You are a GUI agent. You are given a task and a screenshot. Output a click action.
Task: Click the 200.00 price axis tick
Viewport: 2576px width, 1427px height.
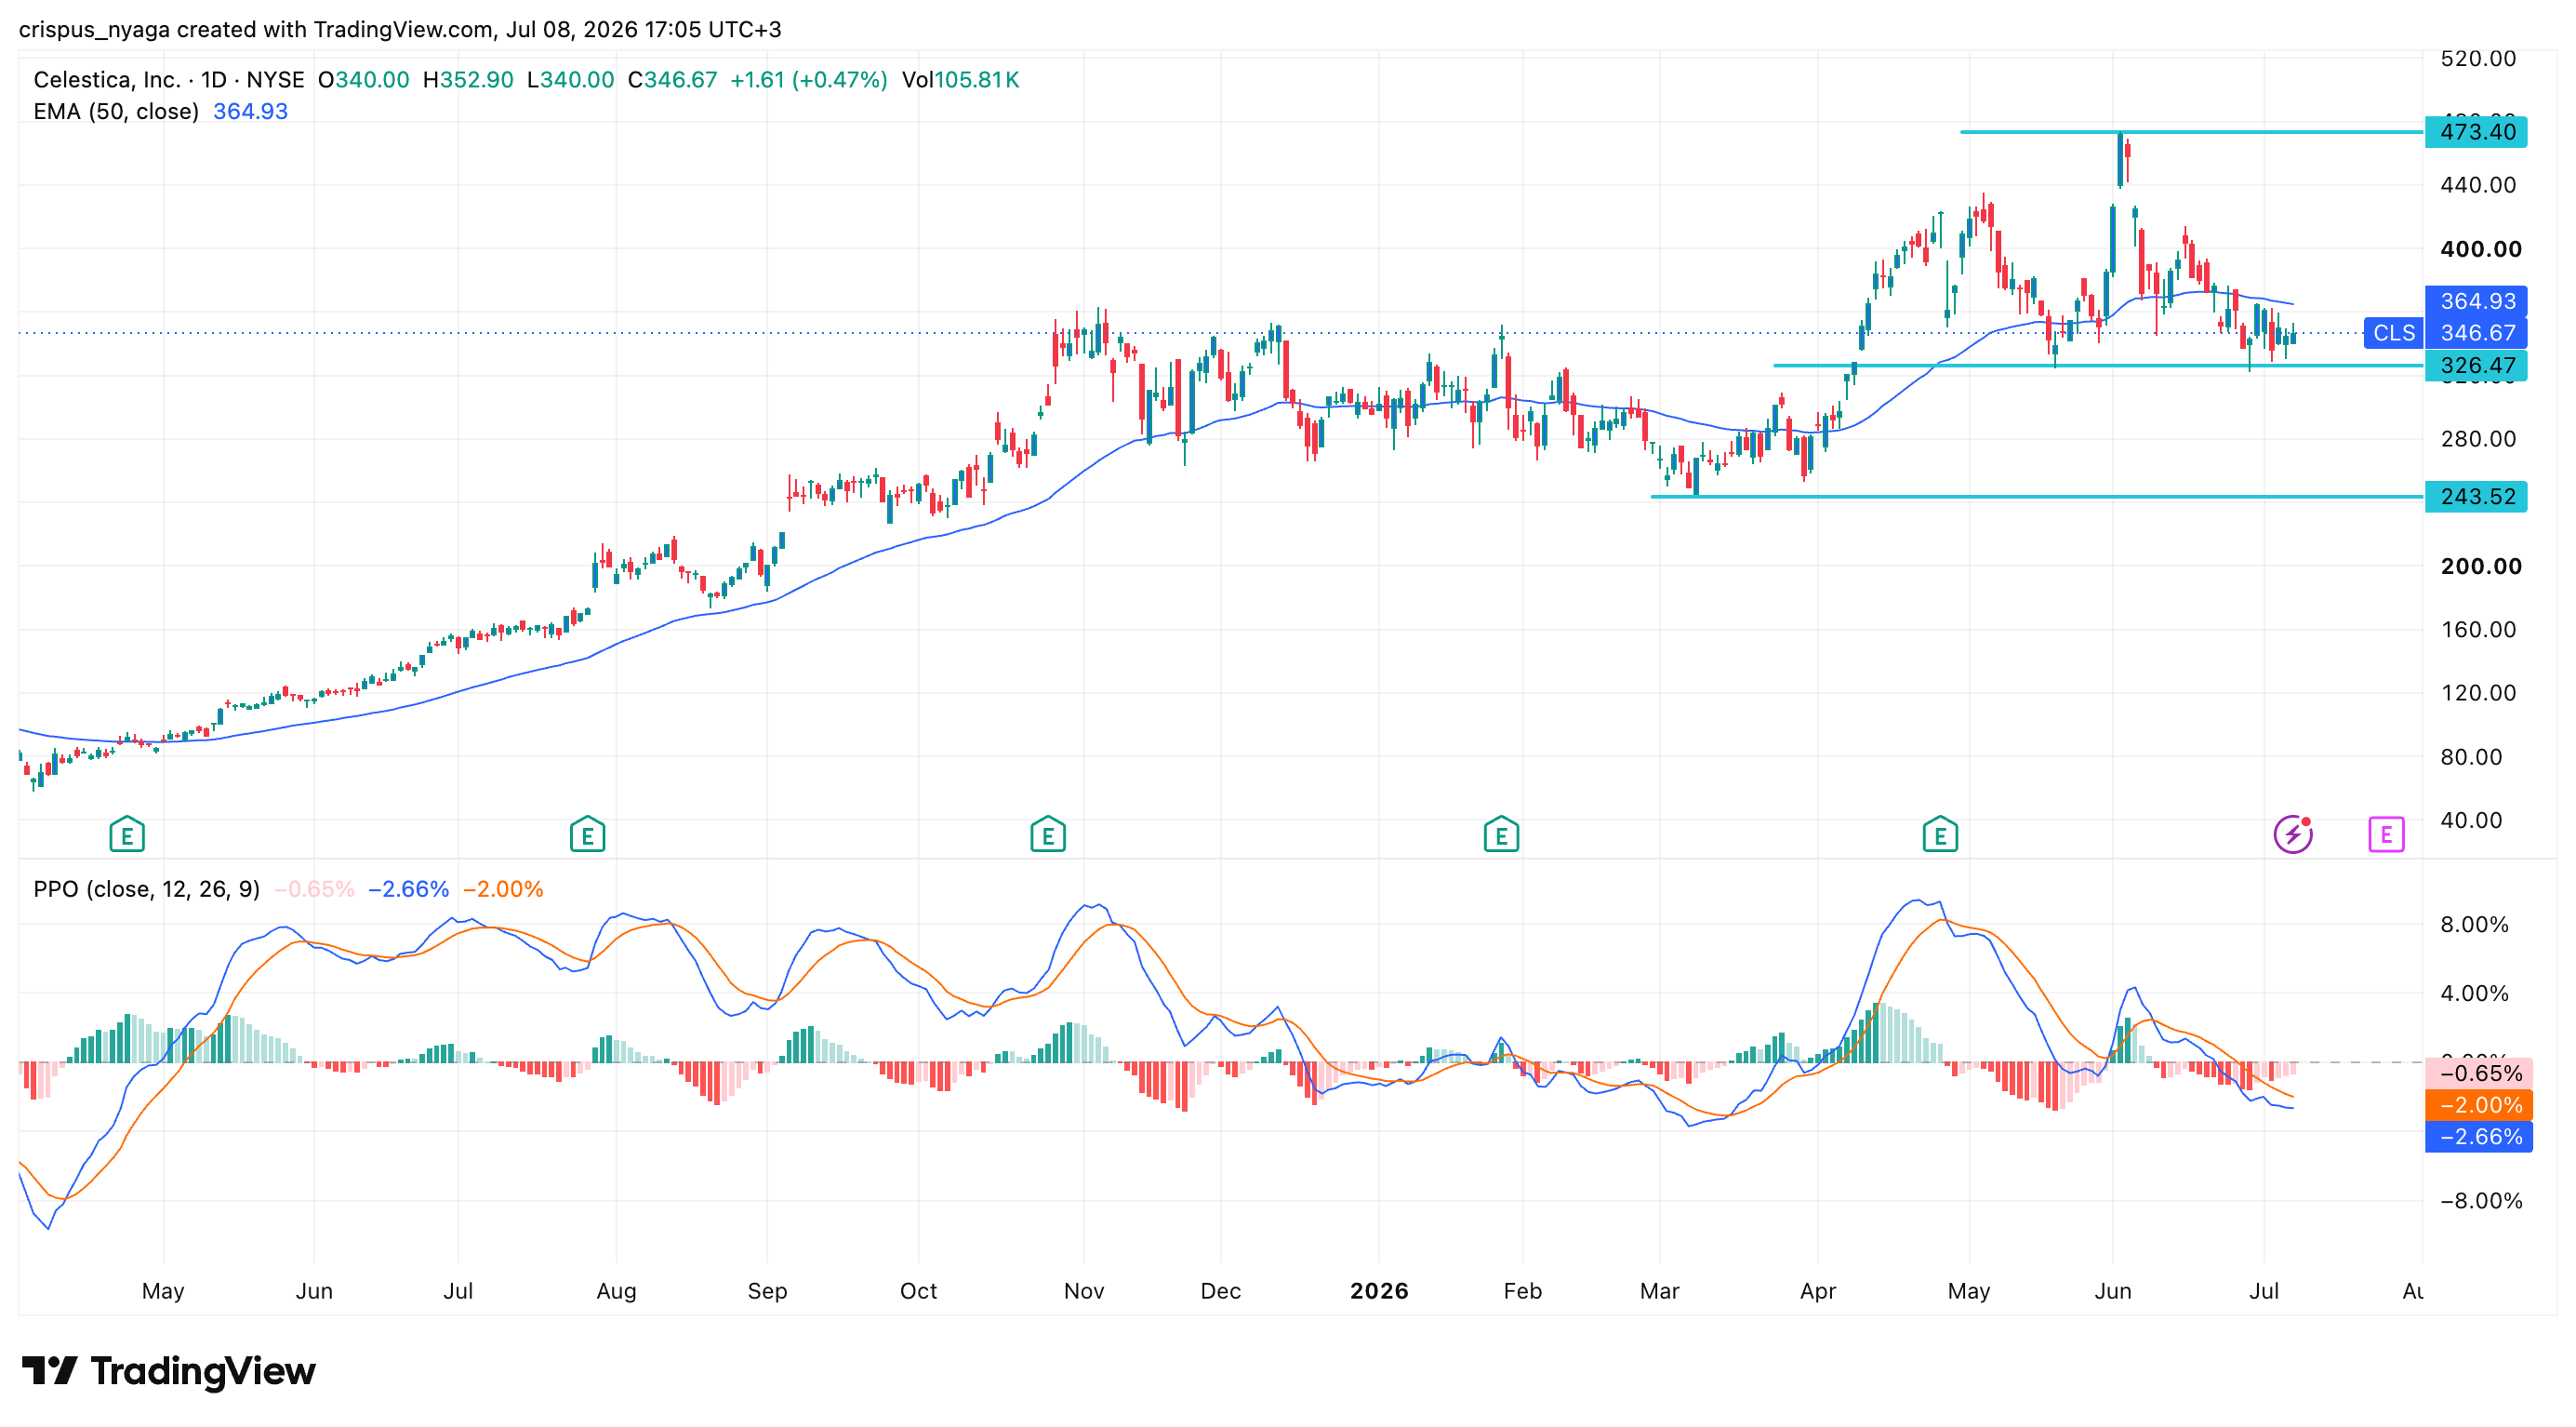[2480, 566]
